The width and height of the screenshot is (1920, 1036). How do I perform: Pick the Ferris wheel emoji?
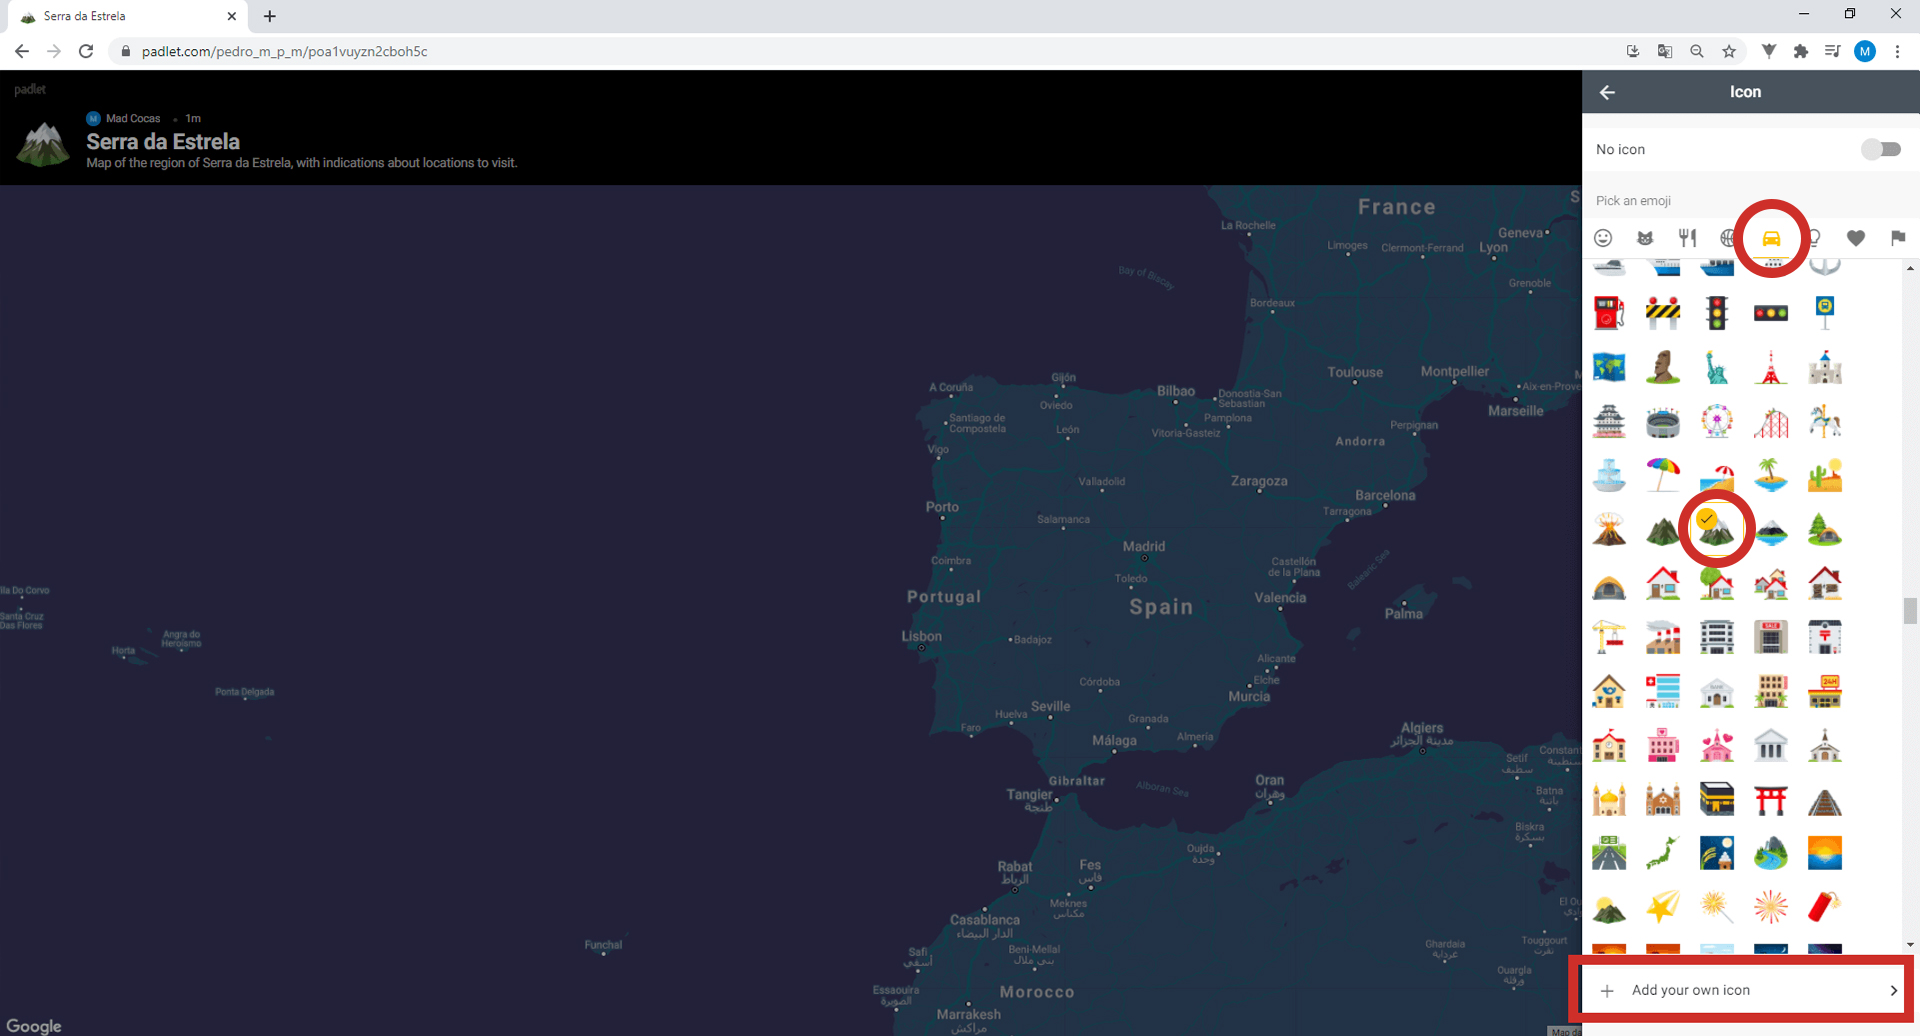tap(1717, 421)
